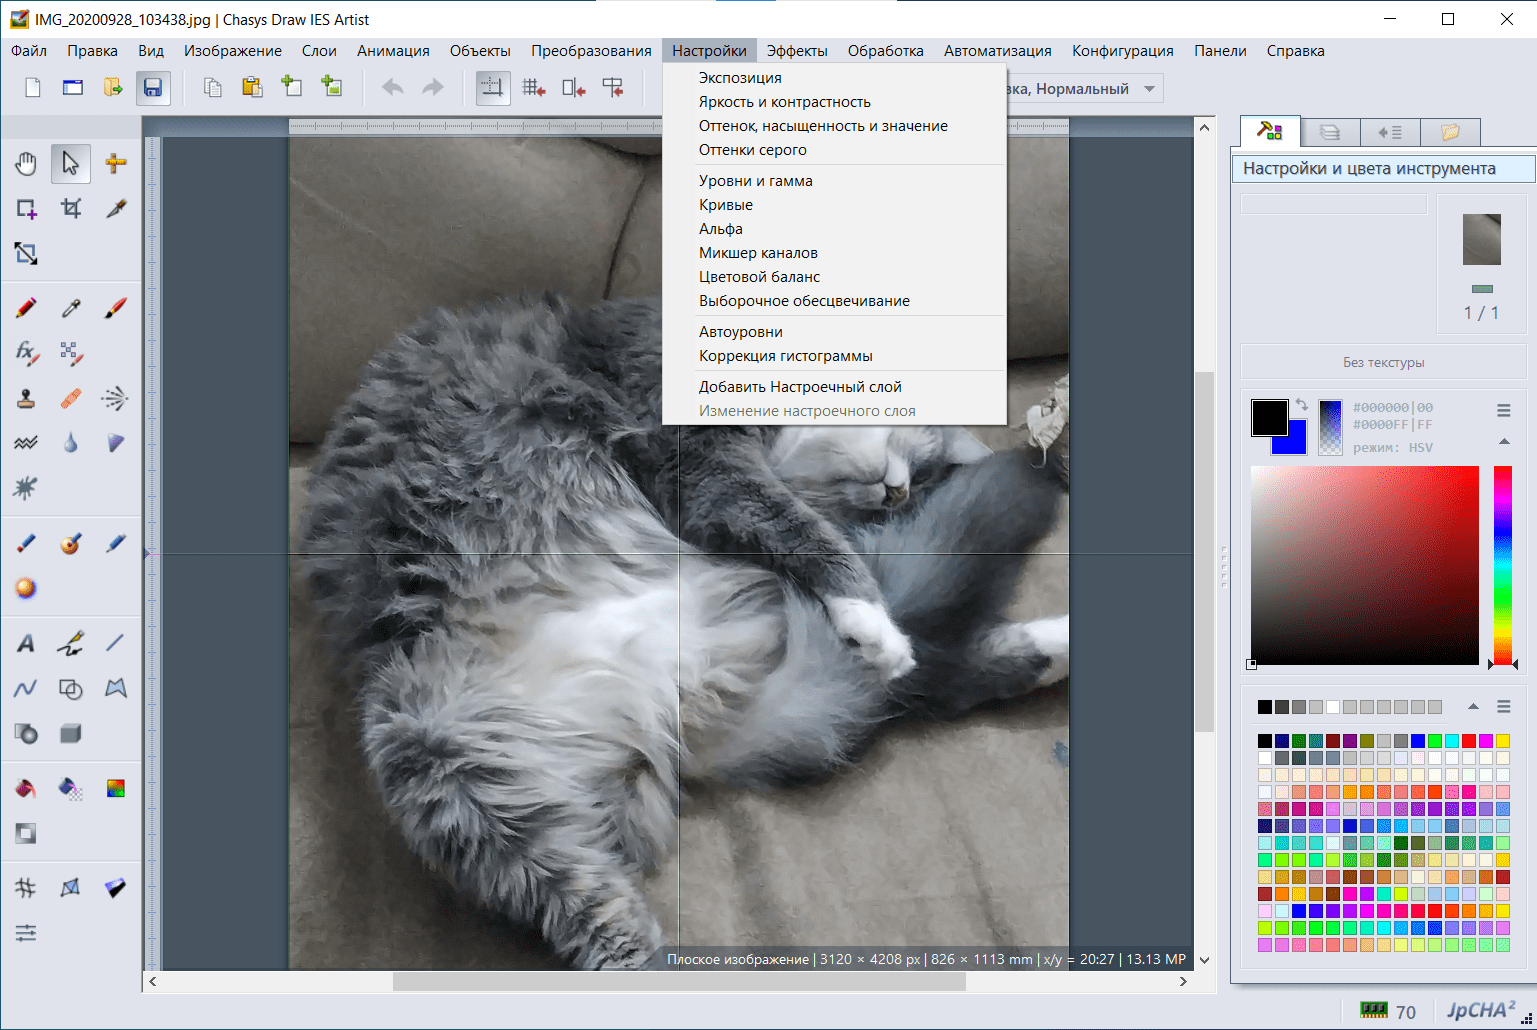Click the memory indicator showing 70

[x=1388, y=1011]
